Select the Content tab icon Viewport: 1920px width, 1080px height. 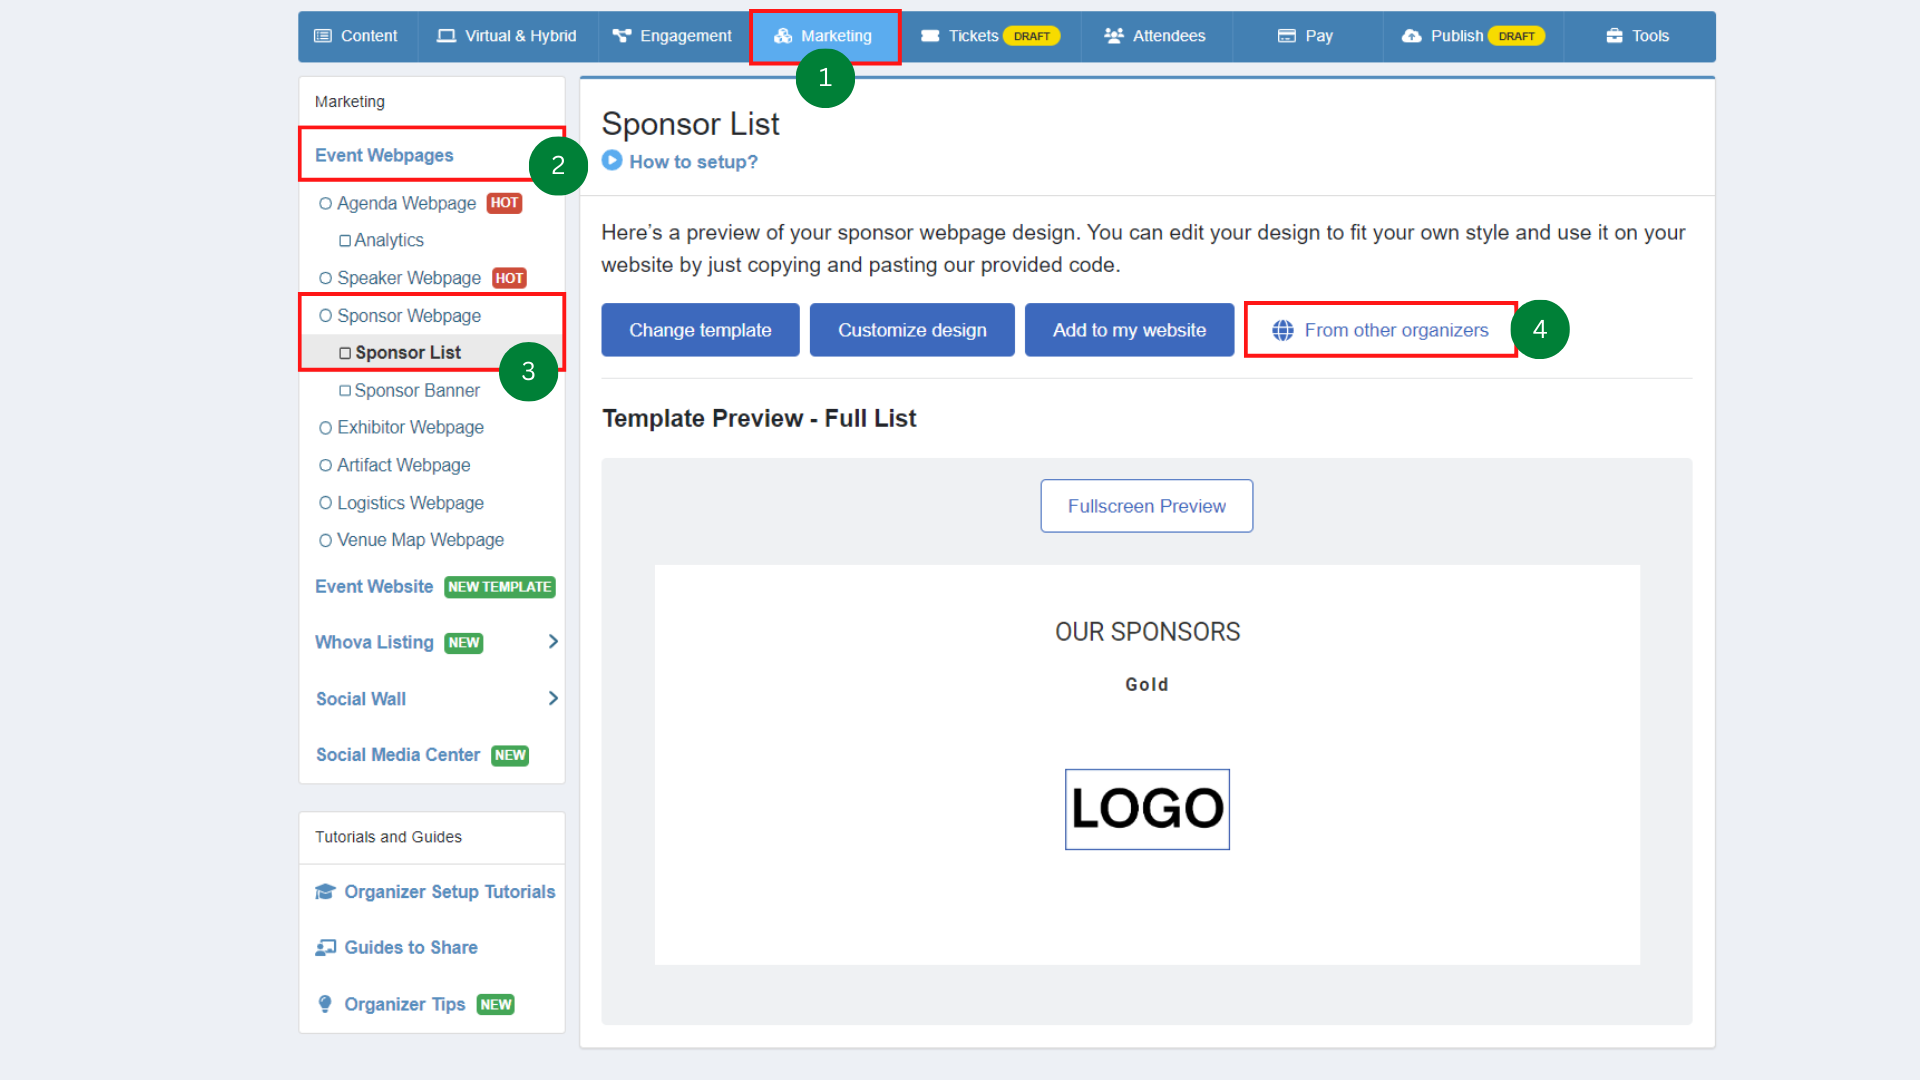click(322, 35)
